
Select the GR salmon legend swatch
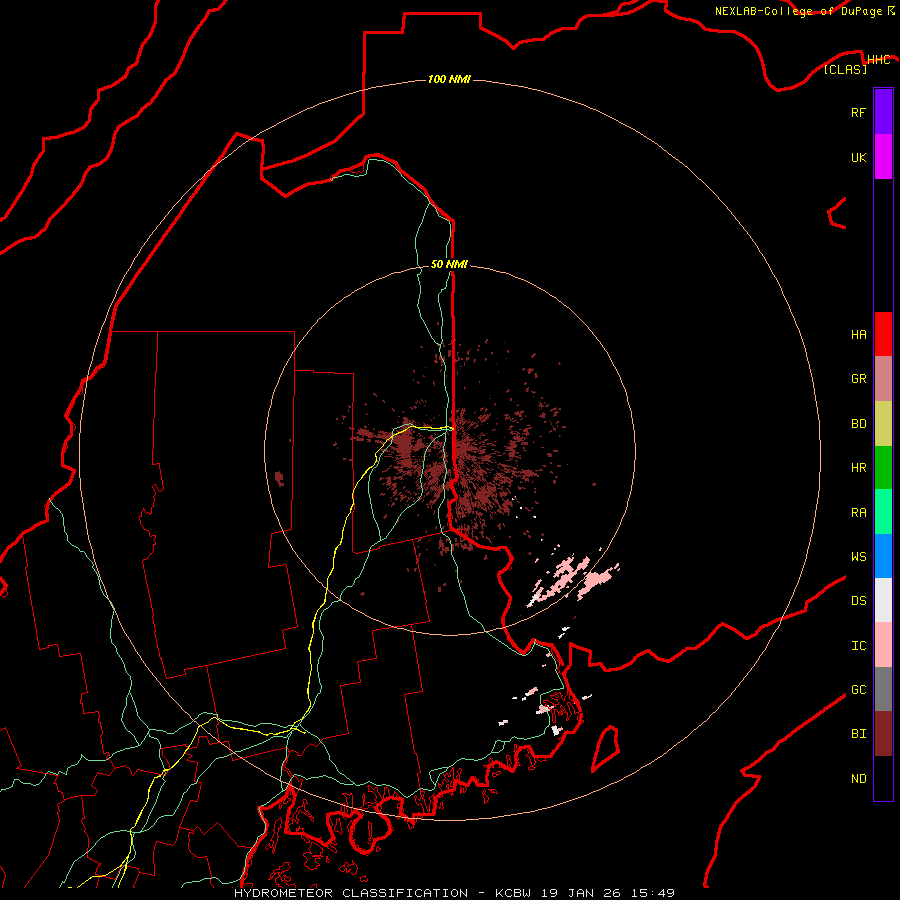883,379
